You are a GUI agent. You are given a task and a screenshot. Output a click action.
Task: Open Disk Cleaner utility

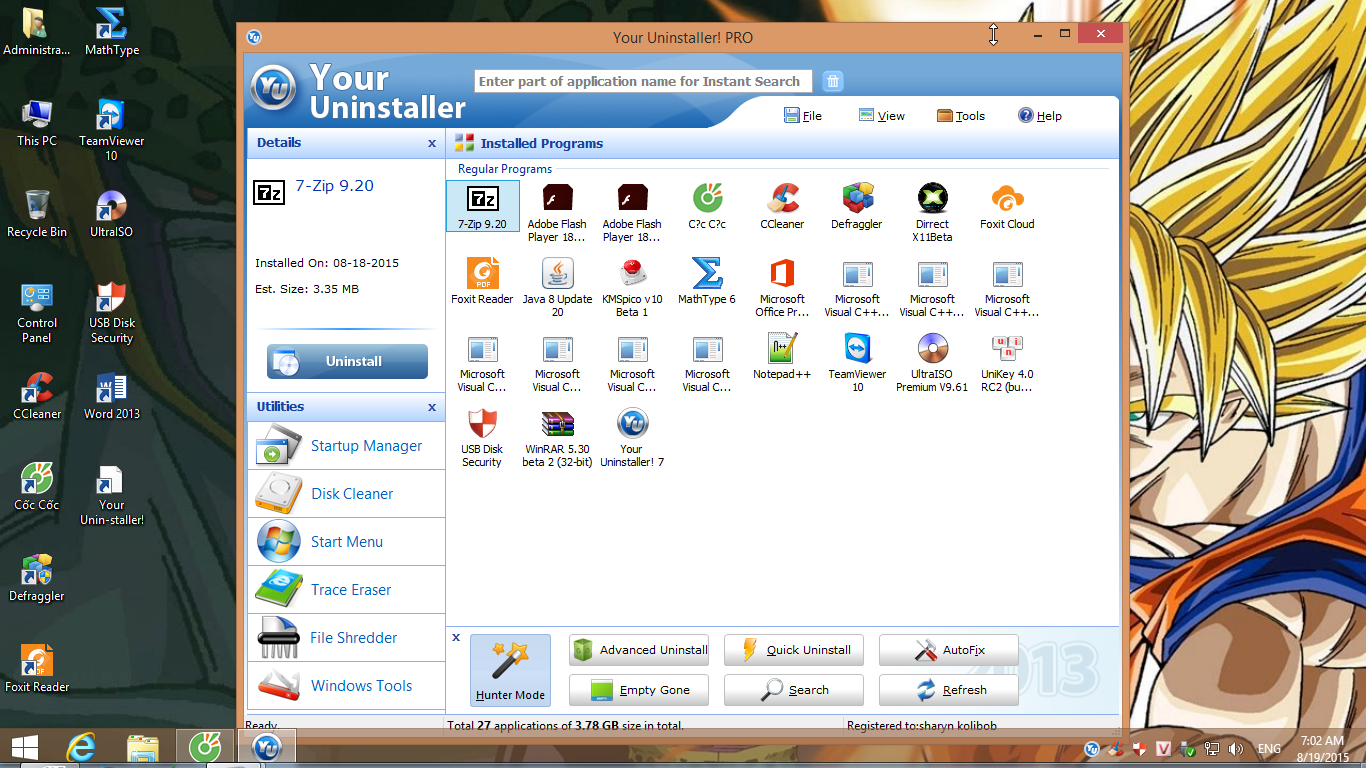click(345, 494)
